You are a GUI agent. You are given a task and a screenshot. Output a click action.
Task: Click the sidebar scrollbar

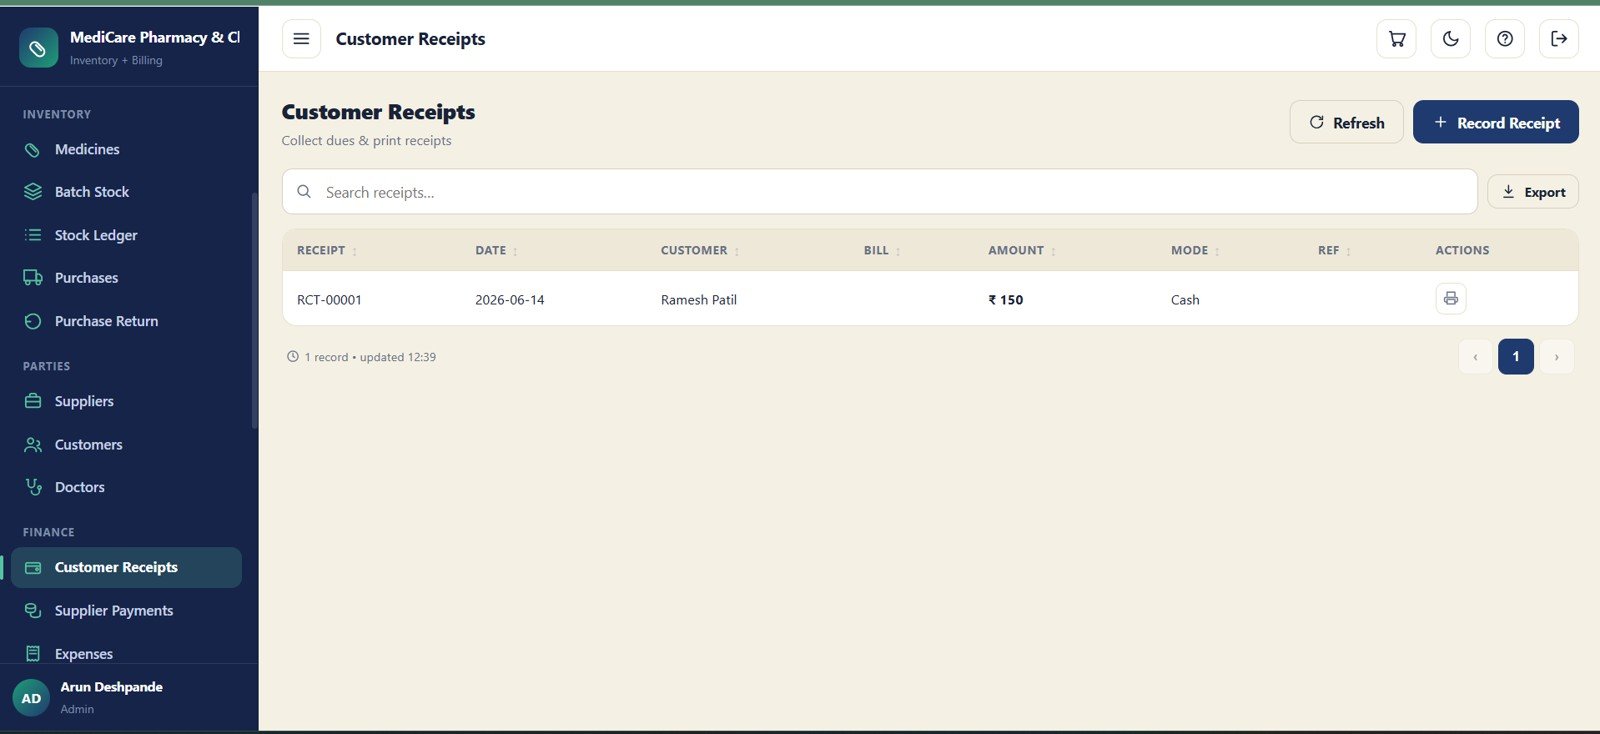pyautogui.click(x=255, y=310)
